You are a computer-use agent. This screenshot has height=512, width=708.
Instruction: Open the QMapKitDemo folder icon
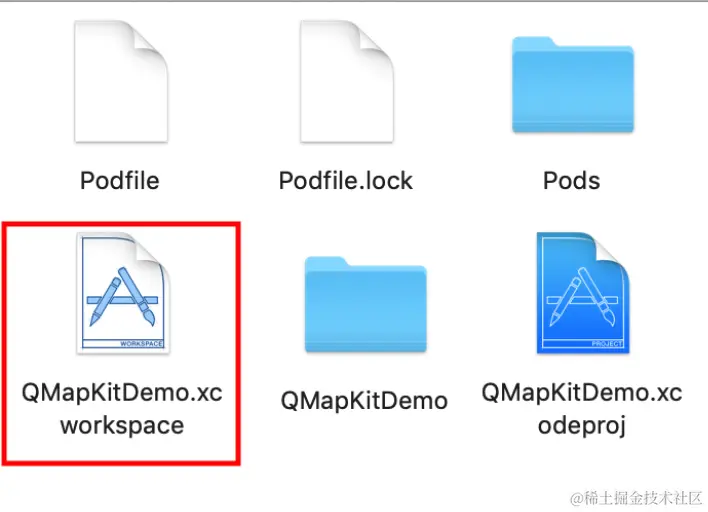(365, 305)
